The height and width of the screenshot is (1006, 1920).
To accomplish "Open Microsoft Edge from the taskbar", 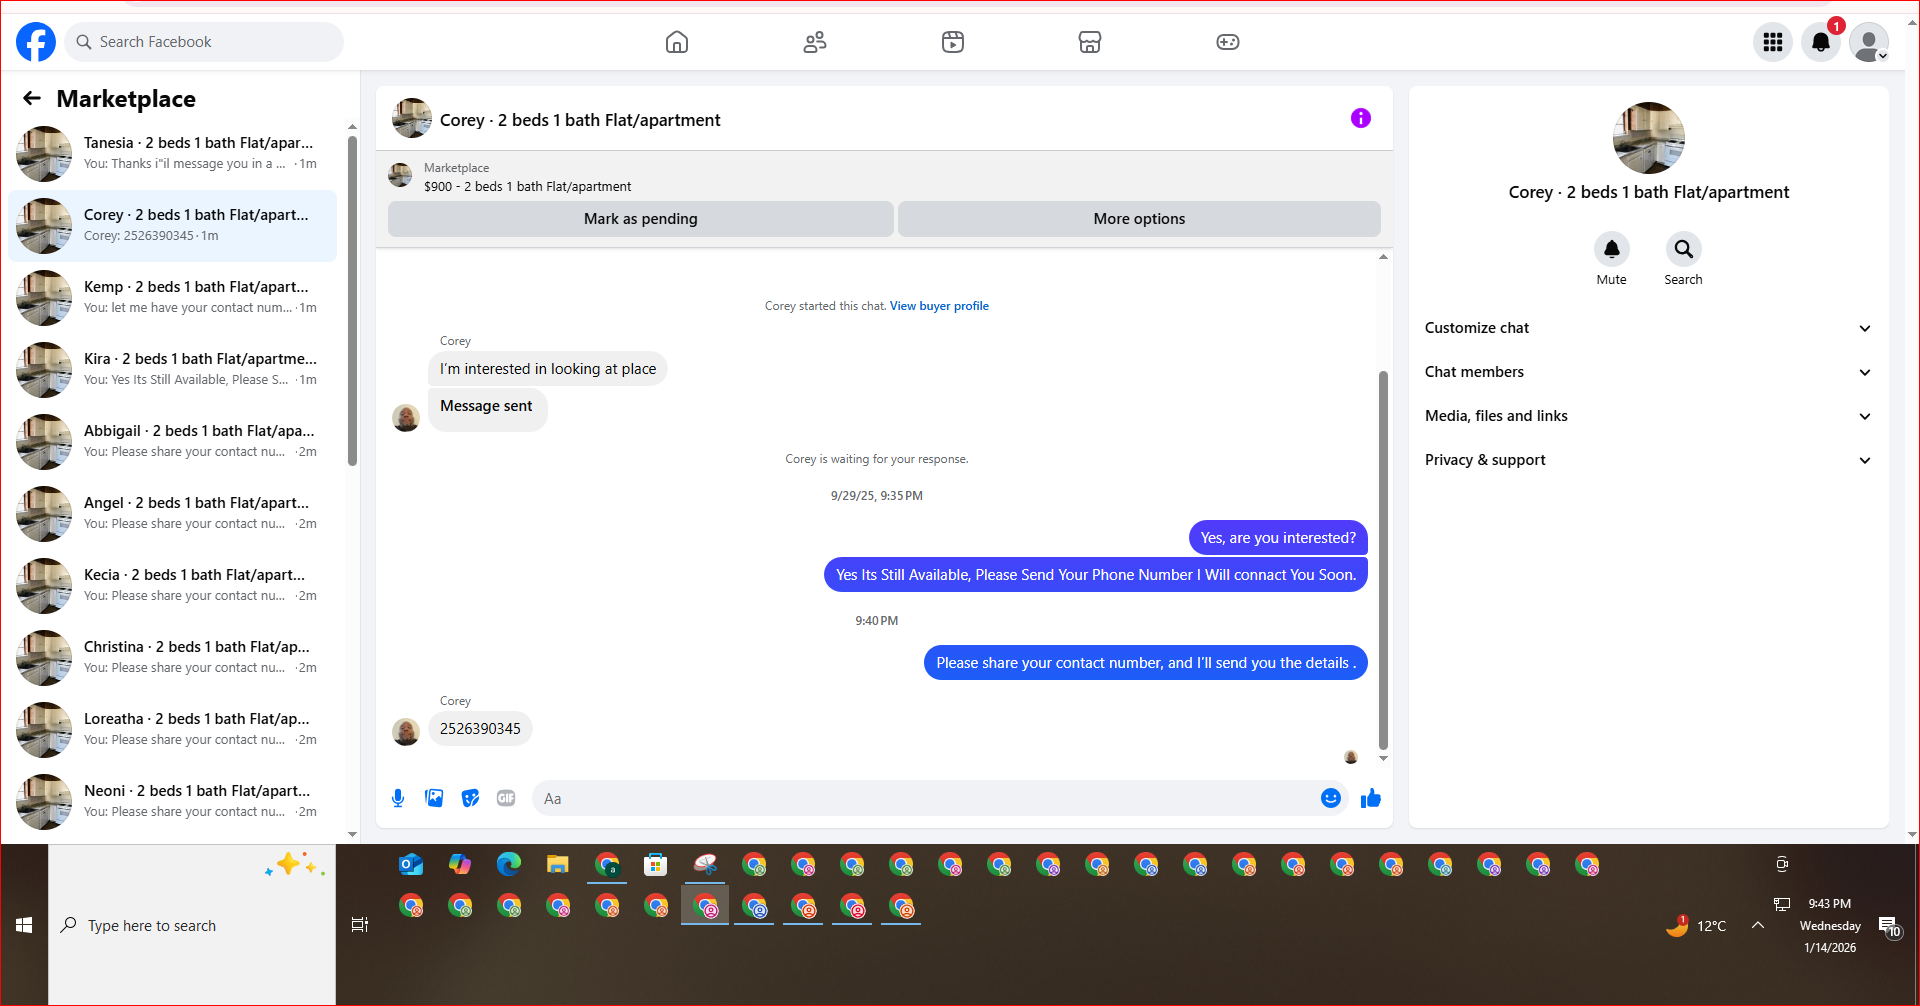I will 509,865.
